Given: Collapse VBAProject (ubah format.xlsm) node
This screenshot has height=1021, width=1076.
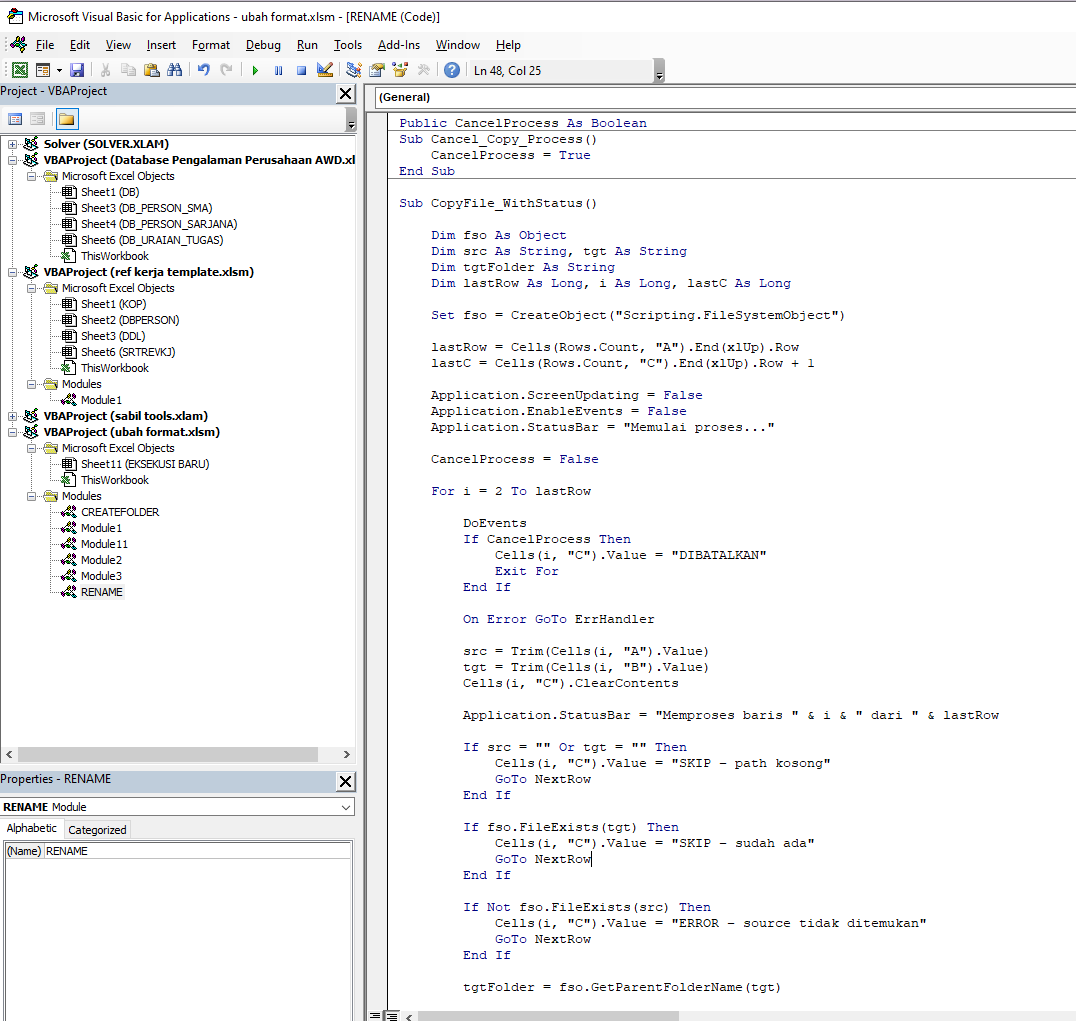Looking at the screenshot, I should point(12,432).
